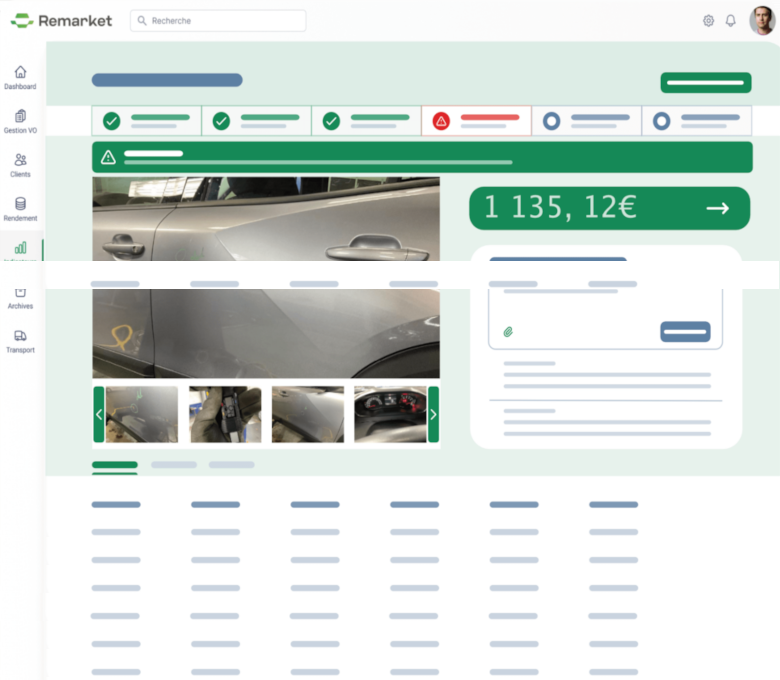Select the Rendement coins icon
Viewport: 780px width, 680px height.
pos(20,204)
